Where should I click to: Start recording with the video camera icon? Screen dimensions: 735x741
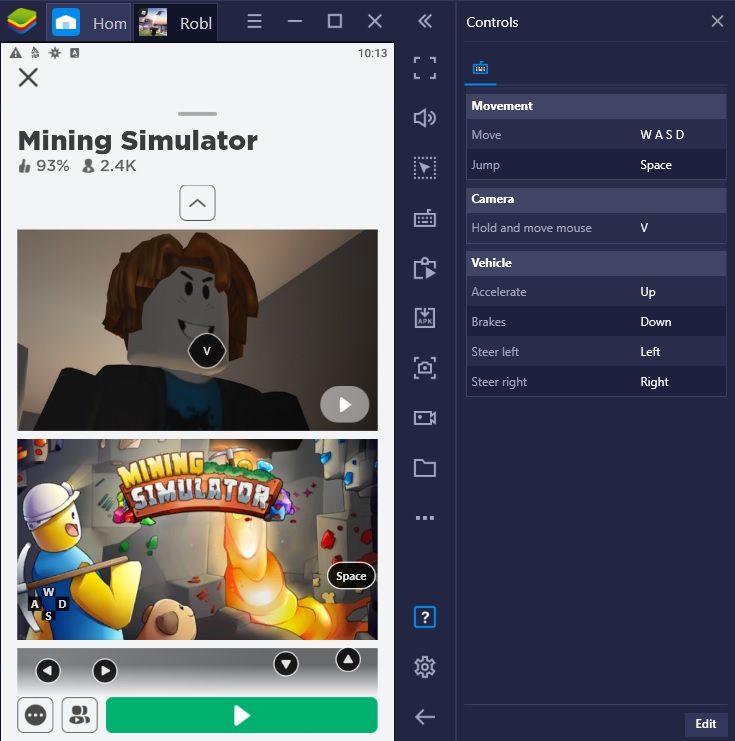click(x=425, y=418)
